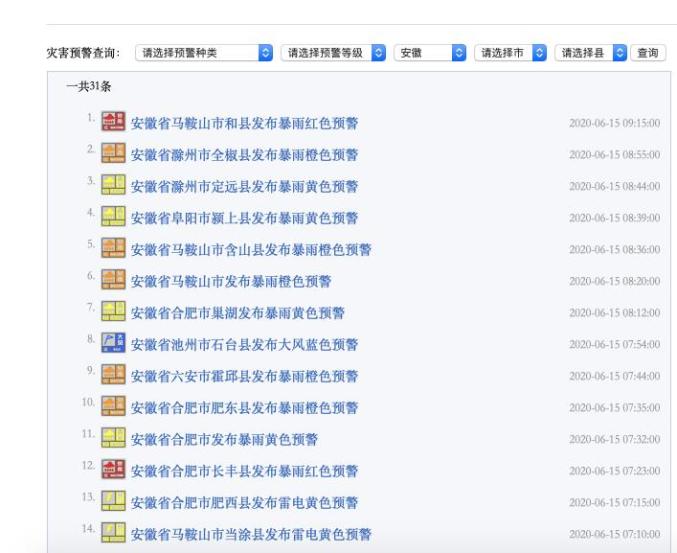Open link 安徽省马鞍山市发布暴雨橙色预警
This screenshot has height=553, width=677.
tap(231, 281)
